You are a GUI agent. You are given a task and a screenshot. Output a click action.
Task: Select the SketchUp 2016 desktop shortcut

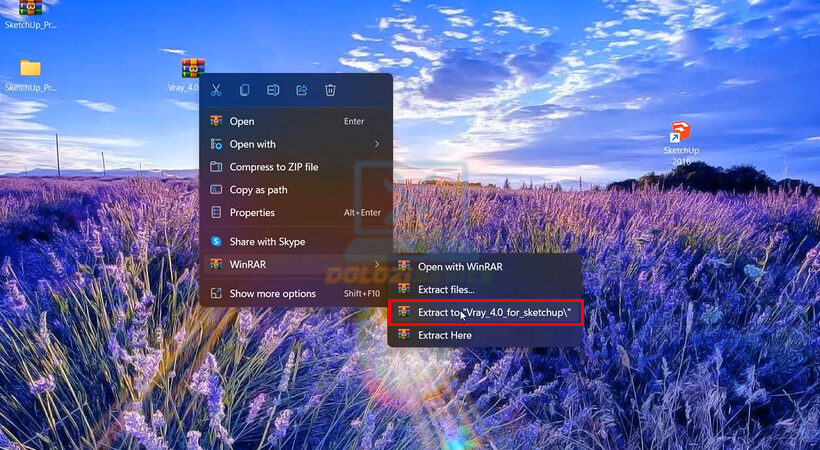pyautogui.click(x=681, y=142)
